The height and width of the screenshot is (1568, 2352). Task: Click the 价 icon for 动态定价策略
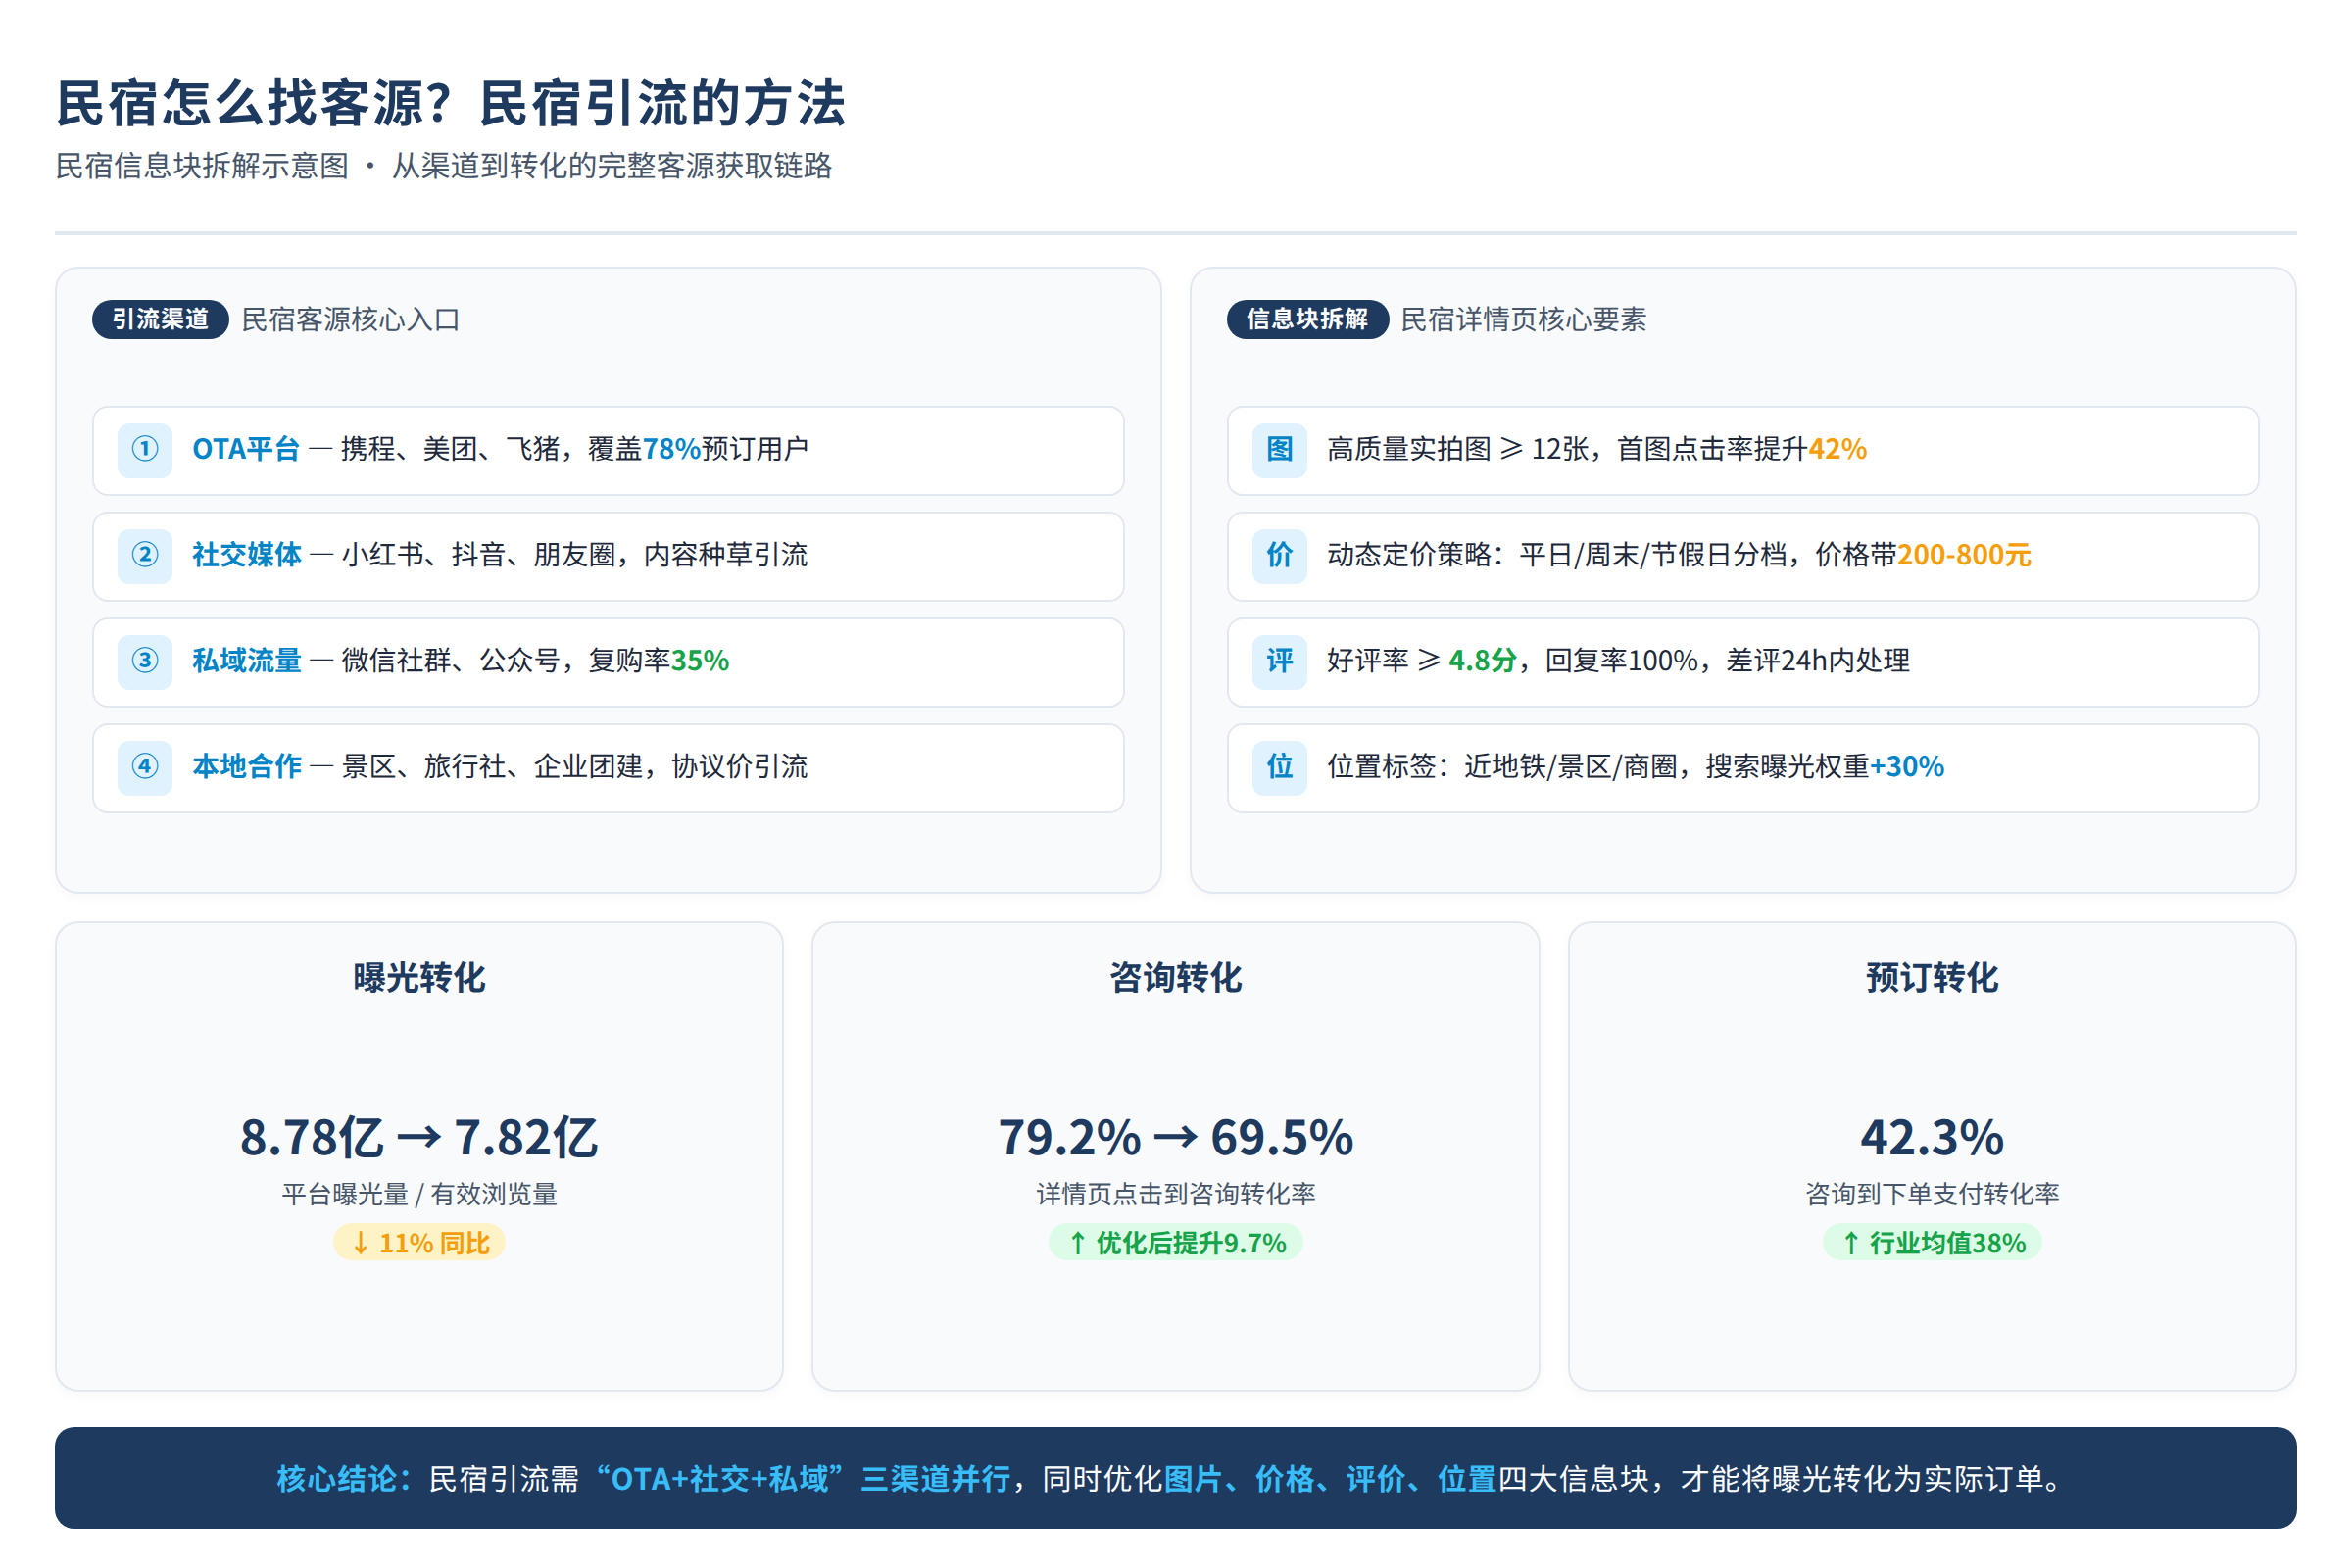tap(1280, 556)
